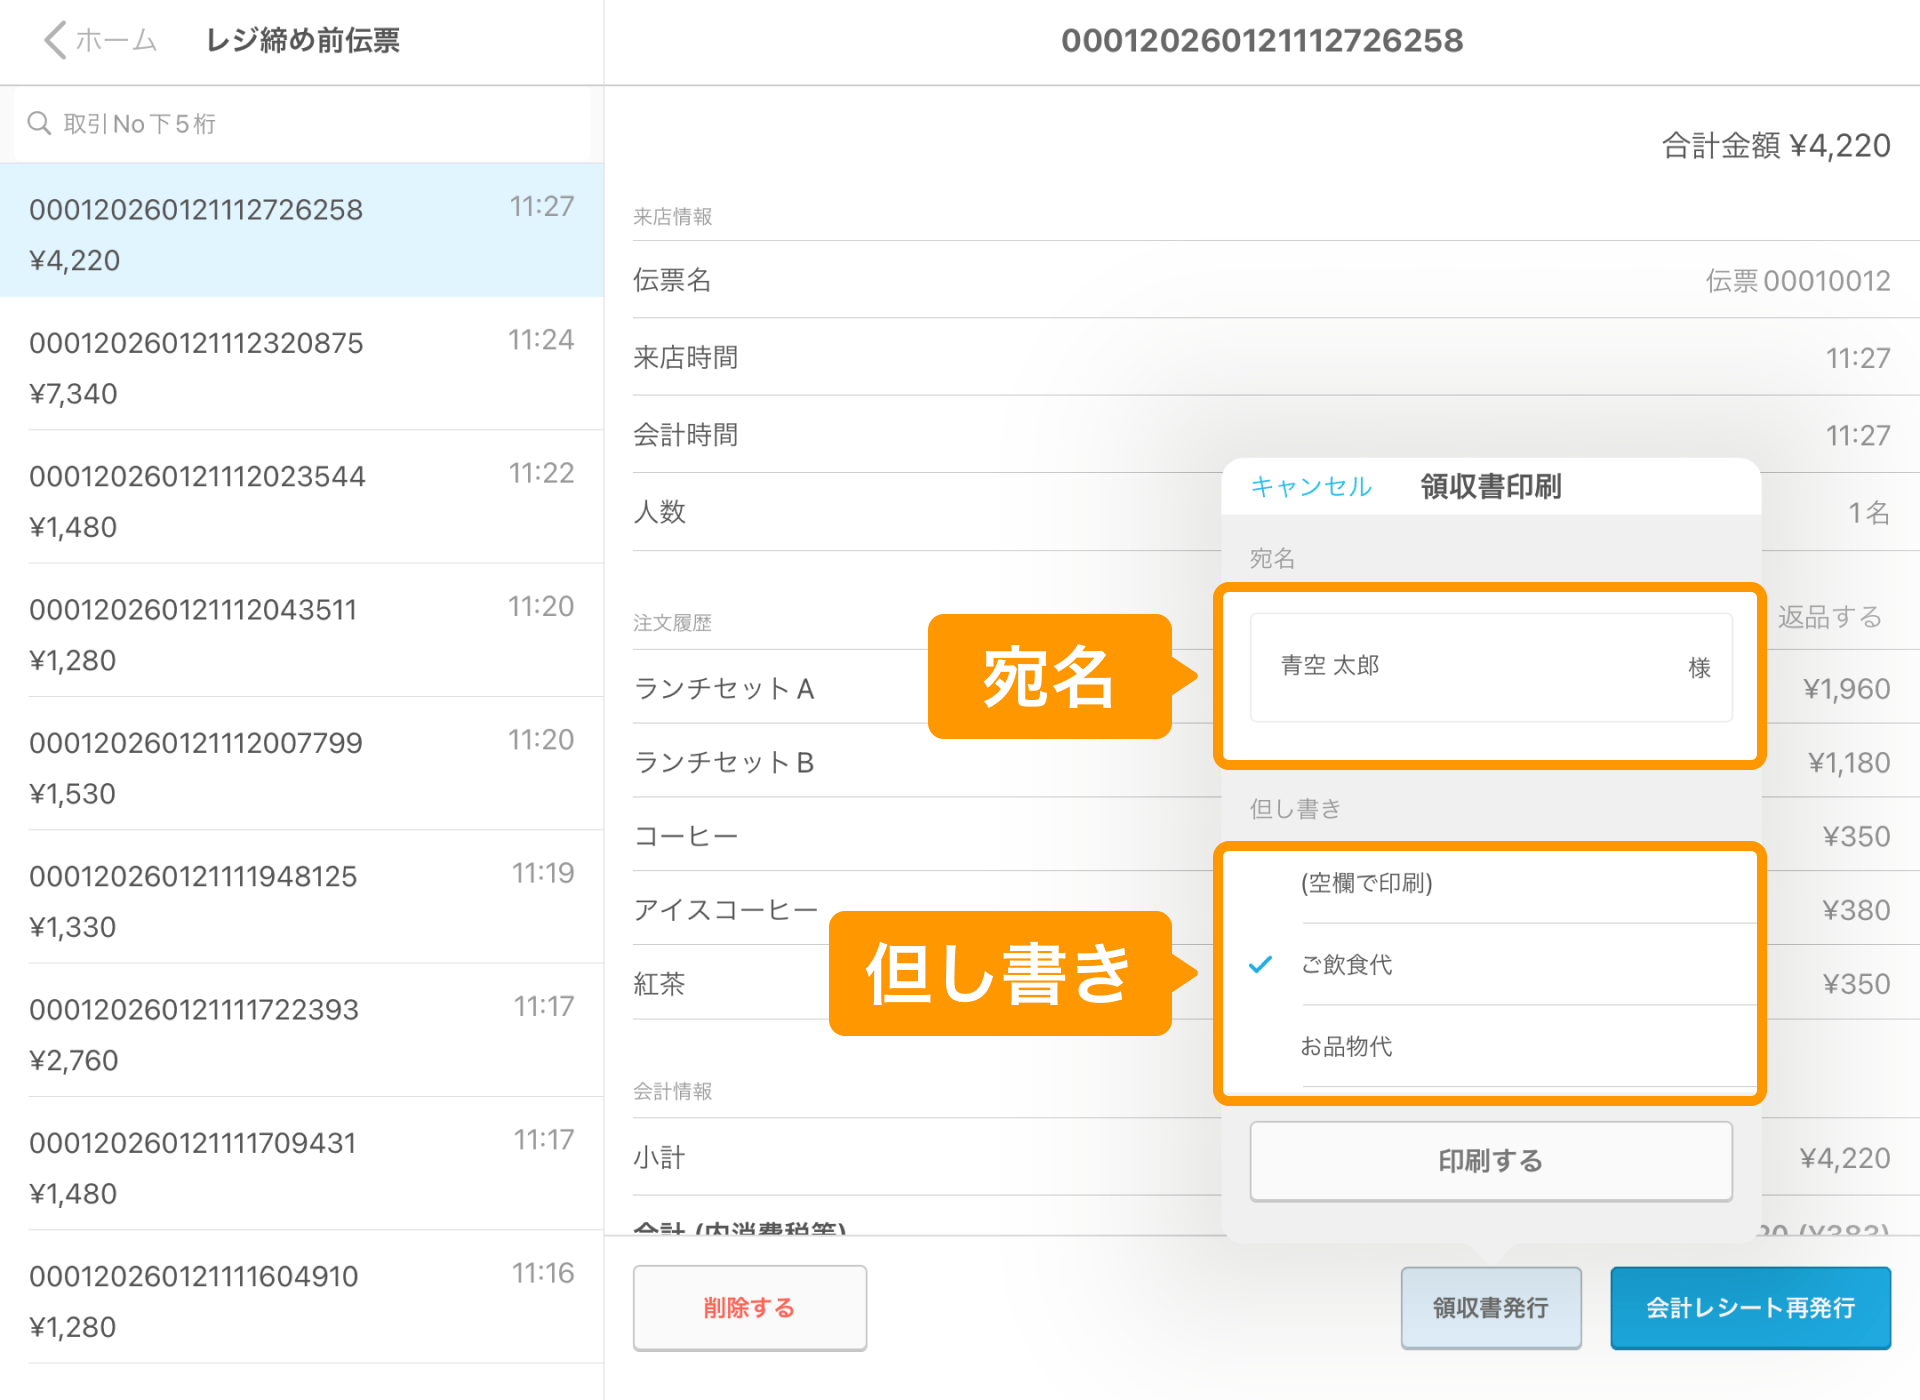
Task: Click the search magnifier icon
Action: [x=40, y=123]
